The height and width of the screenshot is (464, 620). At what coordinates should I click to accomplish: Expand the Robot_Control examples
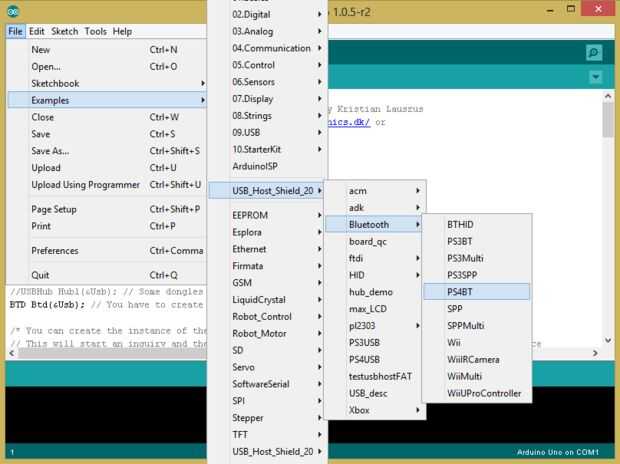coord(267,316)
